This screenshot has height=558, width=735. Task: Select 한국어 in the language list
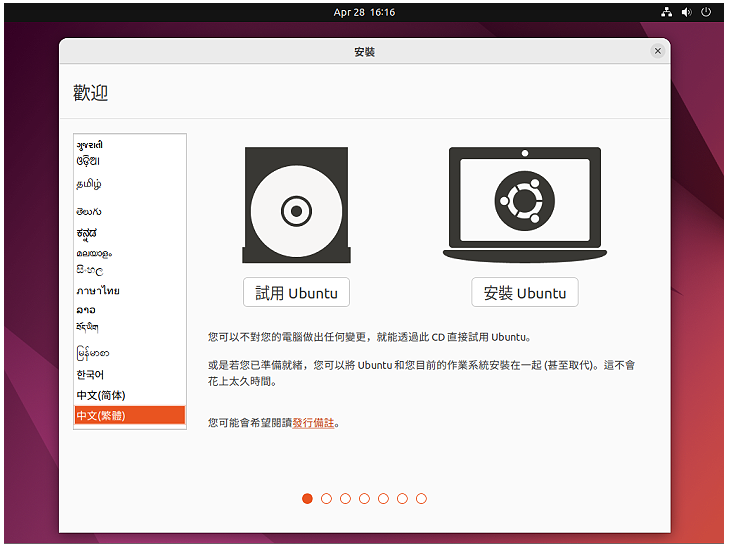coord(130,374)
